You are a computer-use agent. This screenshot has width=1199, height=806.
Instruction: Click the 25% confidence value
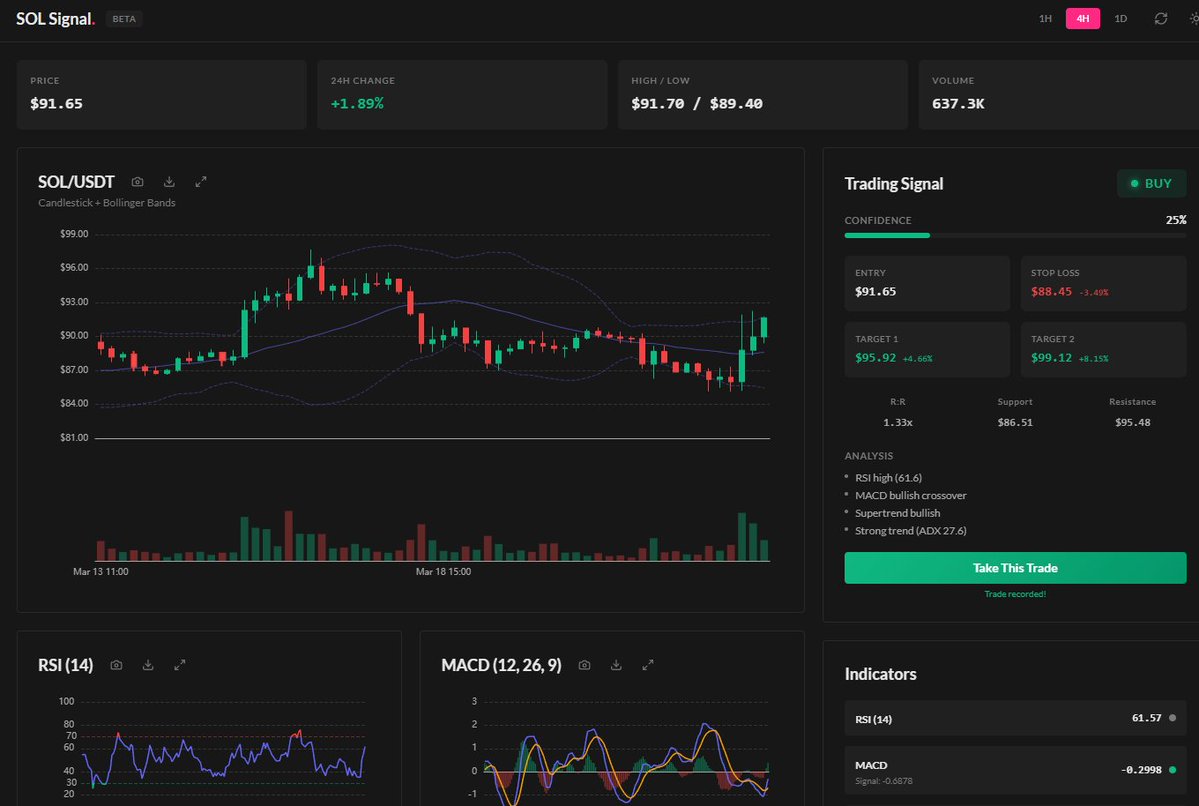1176,220
